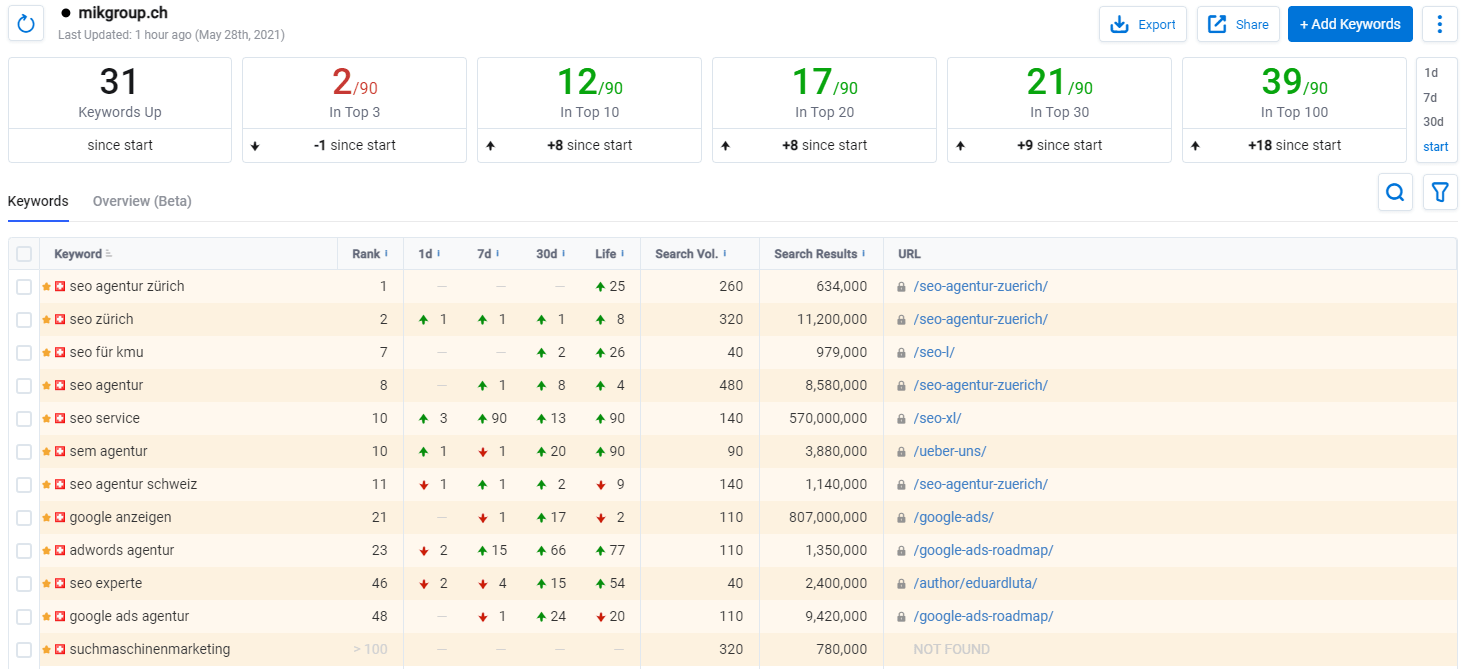The image size is (1462, 669).
Task: Select the 1d time range
Action: pos(1431,73)
